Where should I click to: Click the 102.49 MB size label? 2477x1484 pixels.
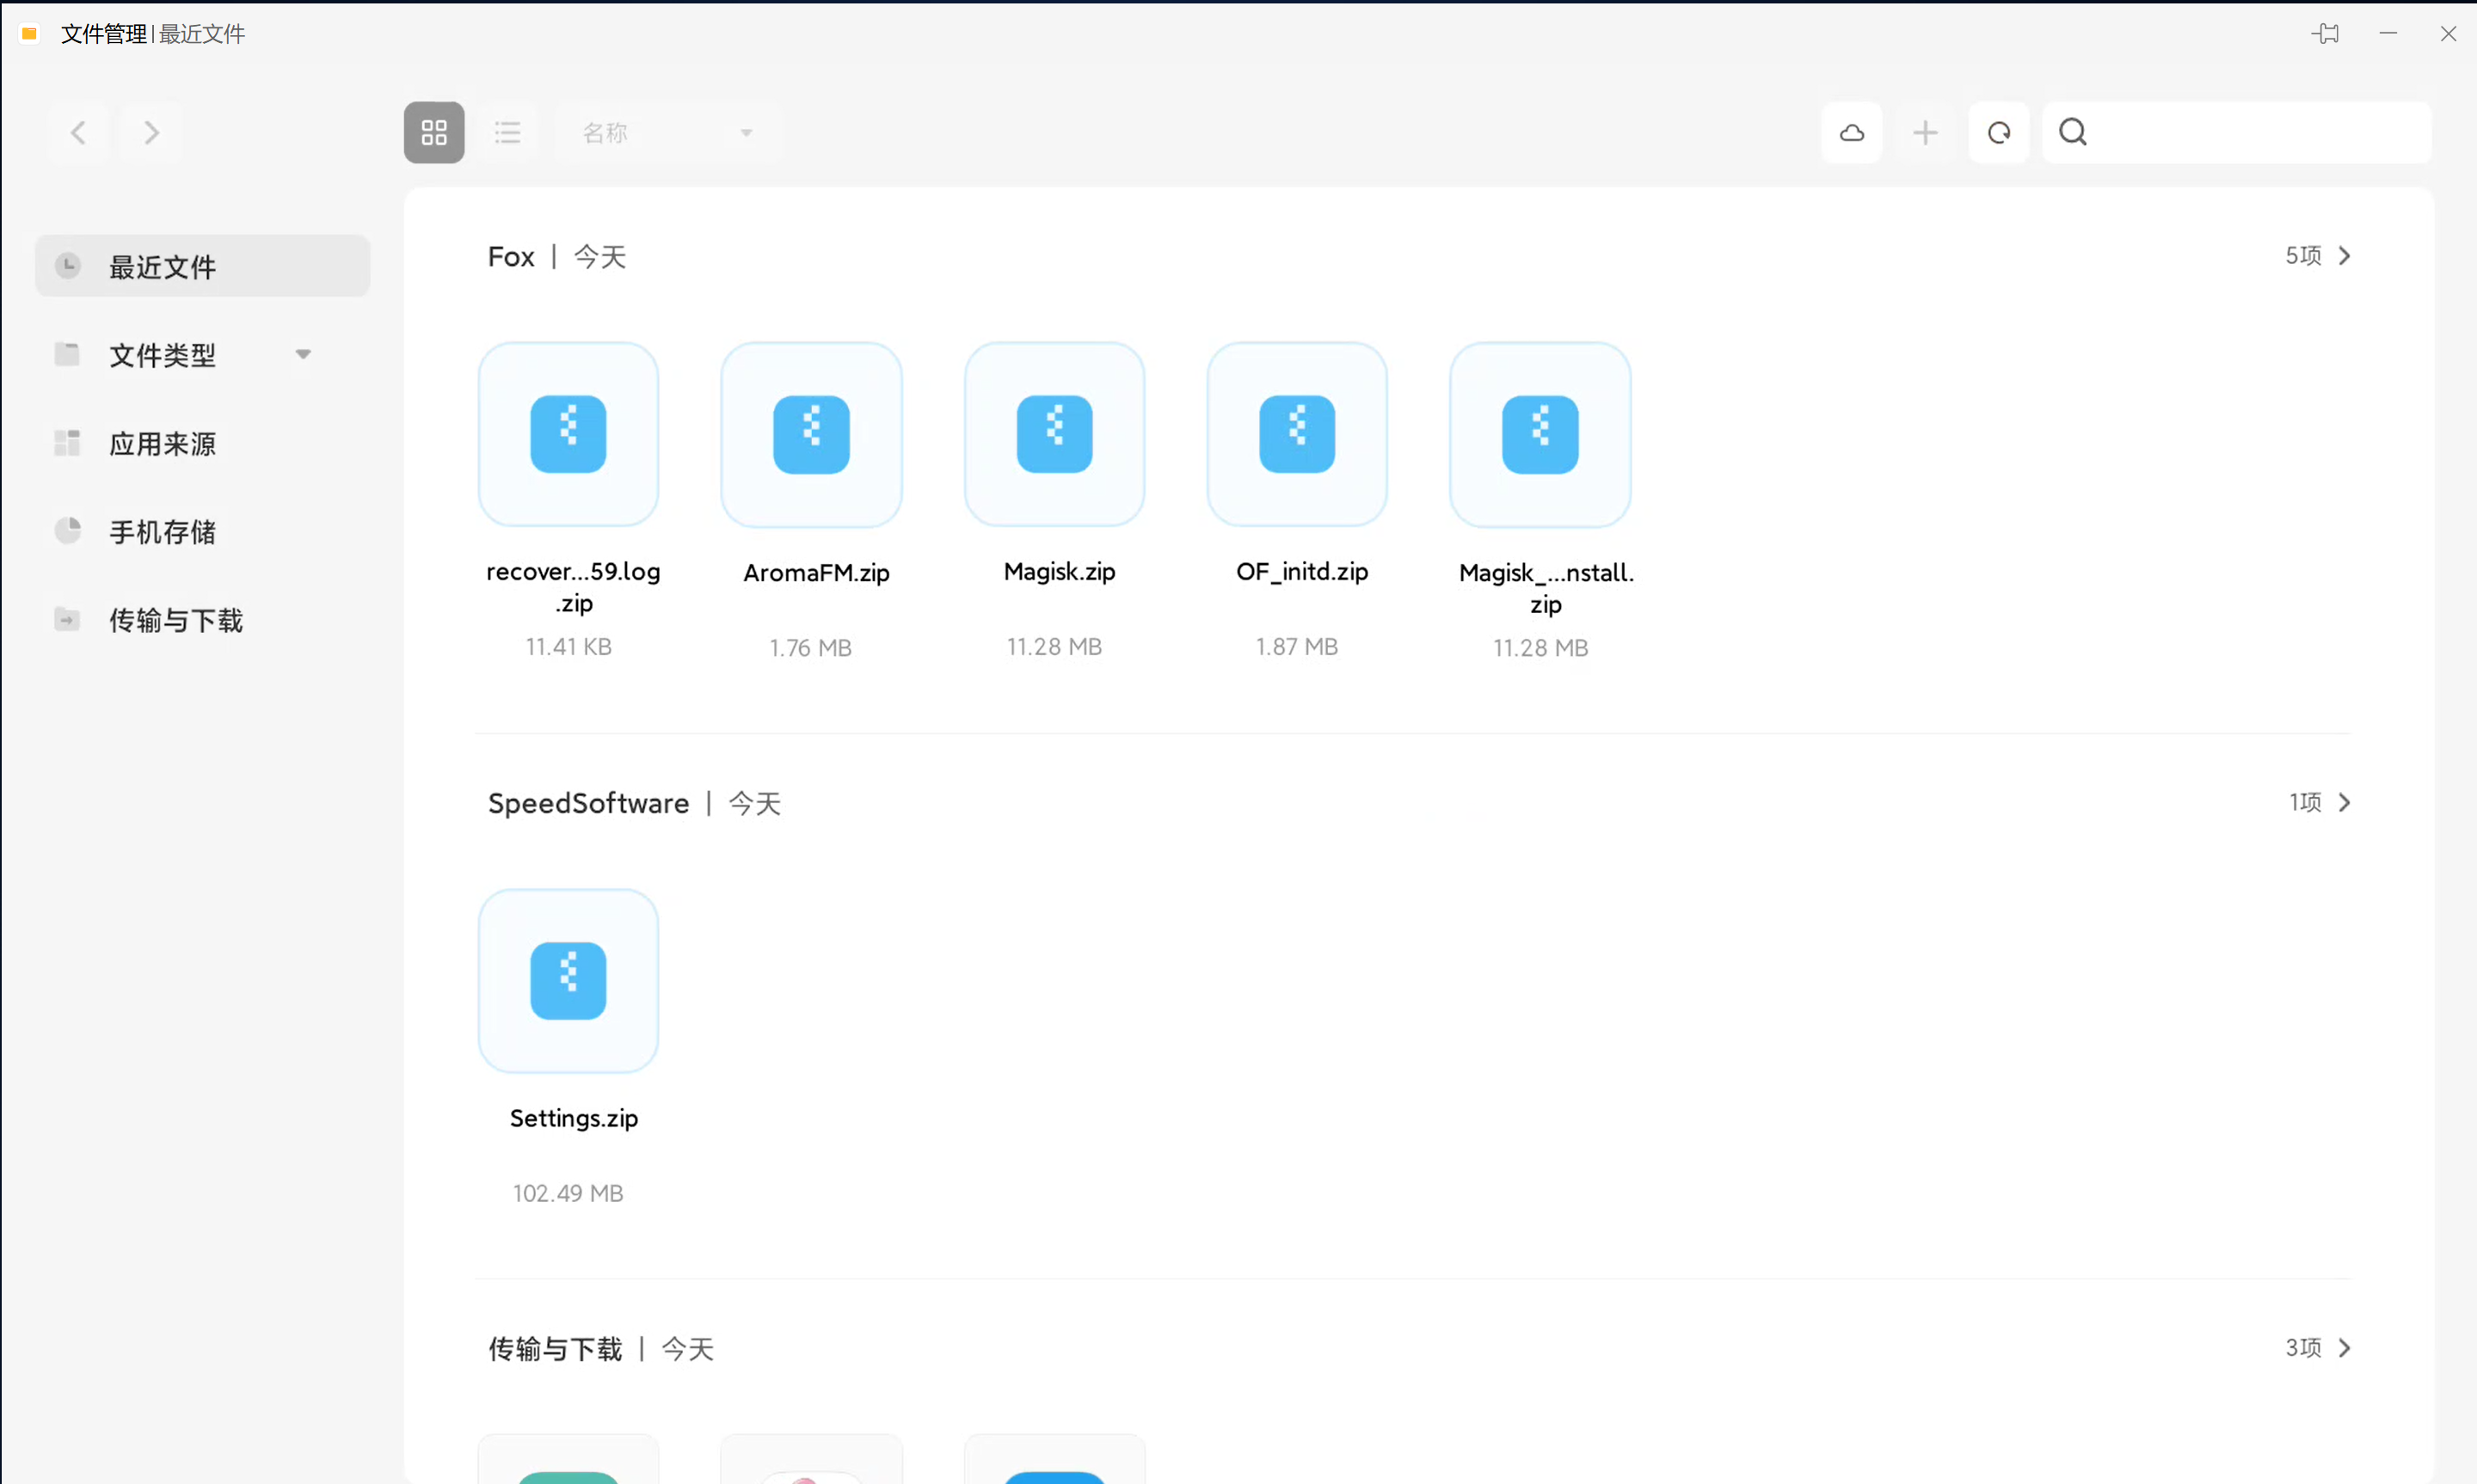point(568,1193)
